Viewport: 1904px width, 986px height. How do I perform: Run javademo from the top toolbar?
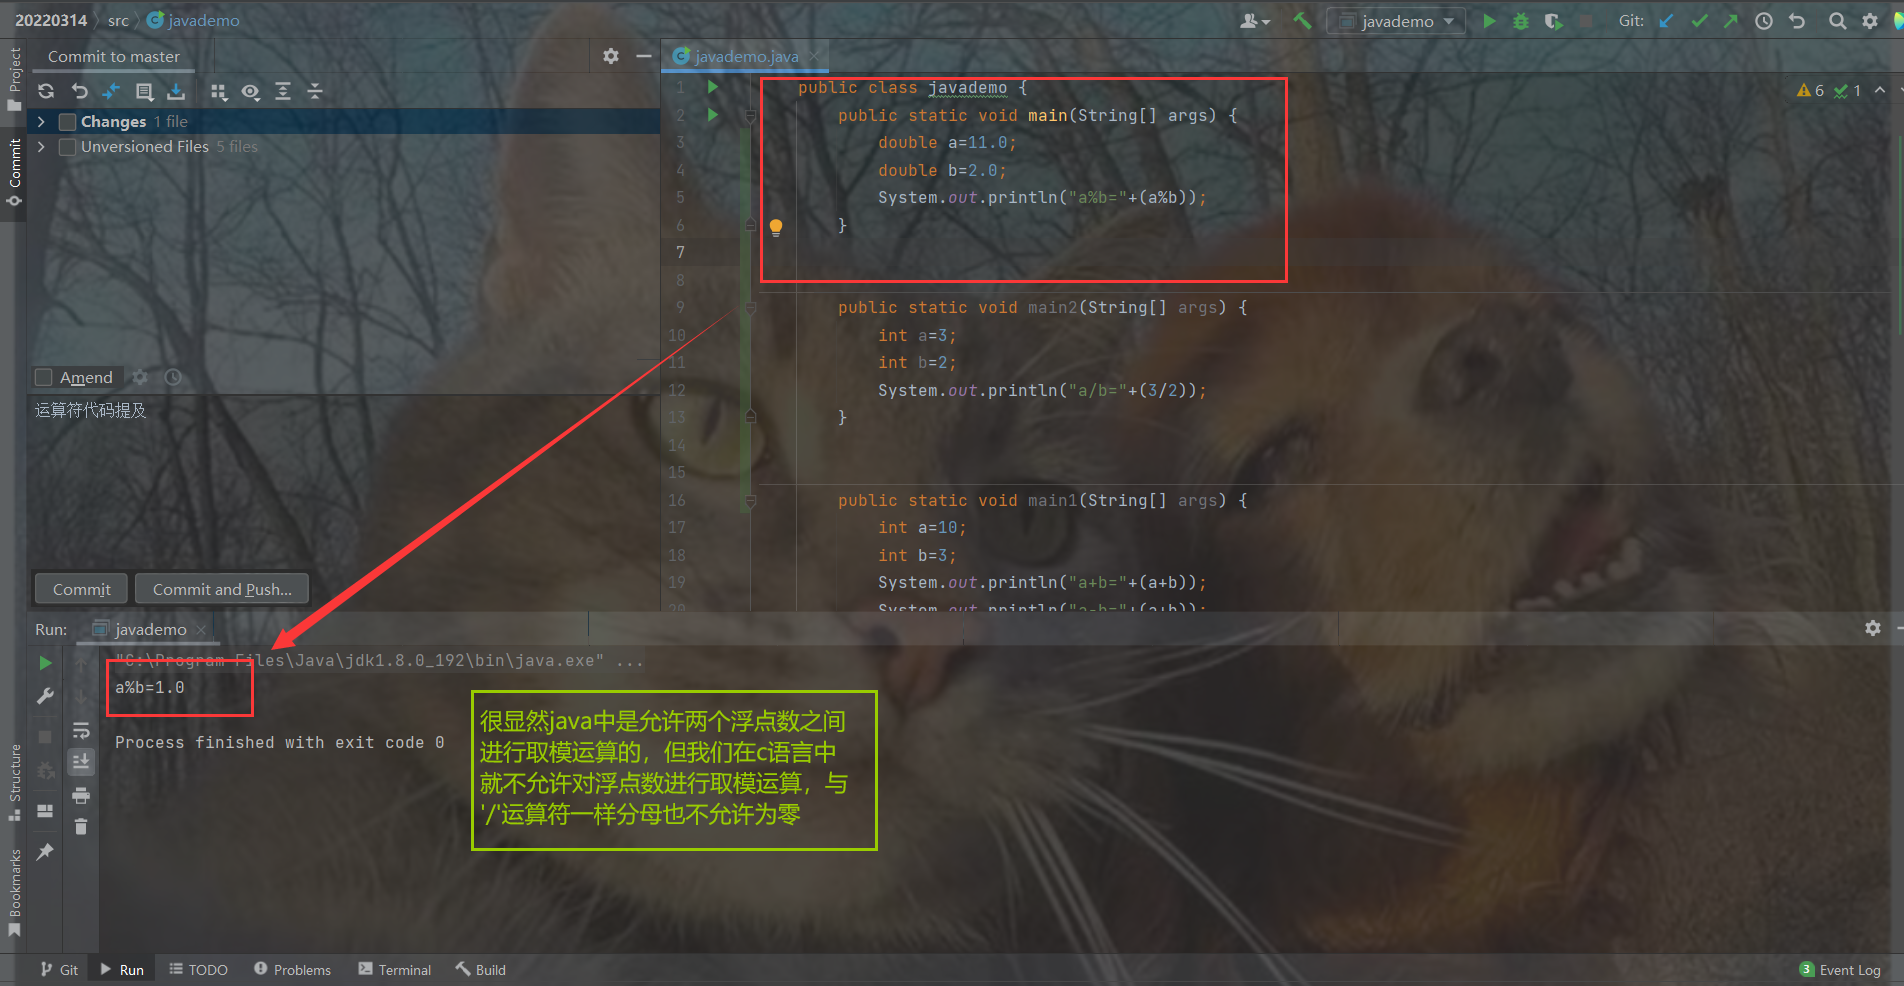click(x=1489, y=21)
